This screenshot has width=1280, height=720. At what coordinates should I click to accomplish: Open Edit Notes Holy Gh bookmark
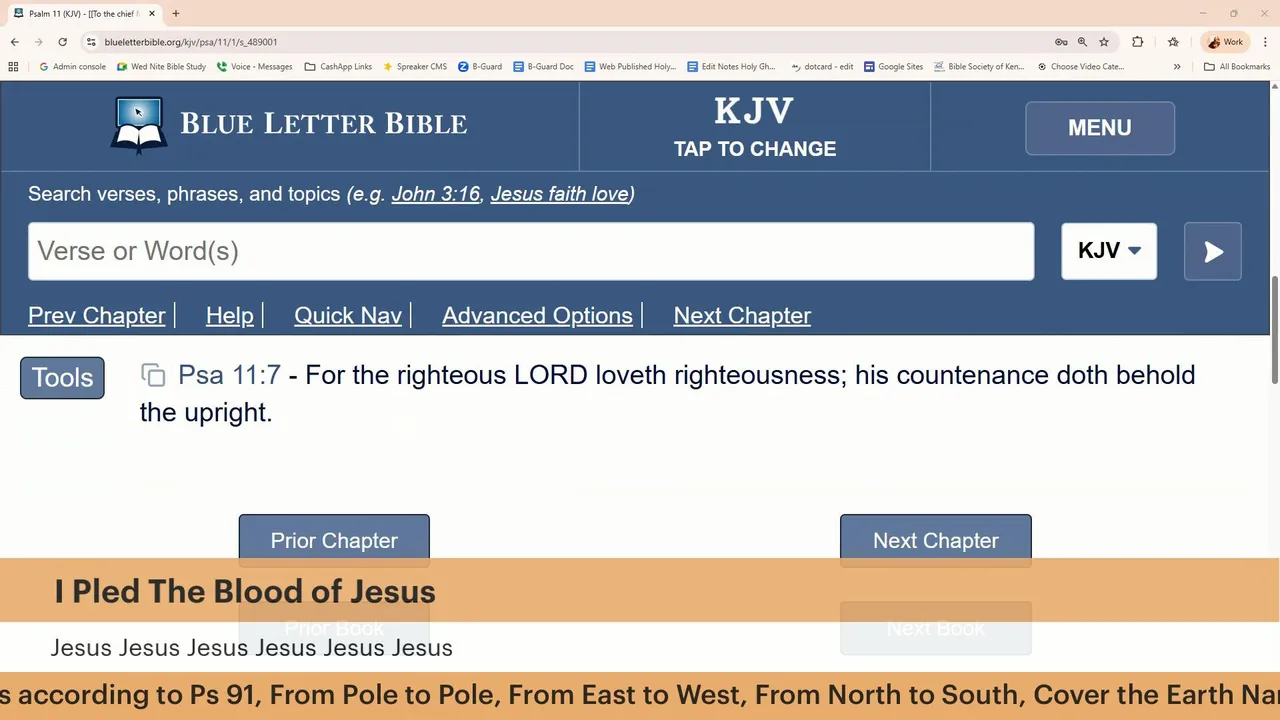731,67
